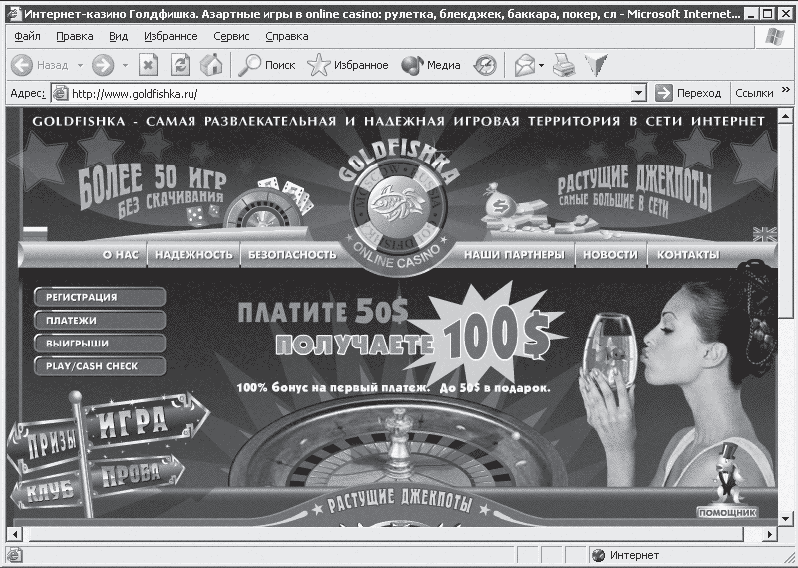Viewport: 798px width, 568px height.
Task: Expand the Back button history dropdown
Action: point(77,65)
